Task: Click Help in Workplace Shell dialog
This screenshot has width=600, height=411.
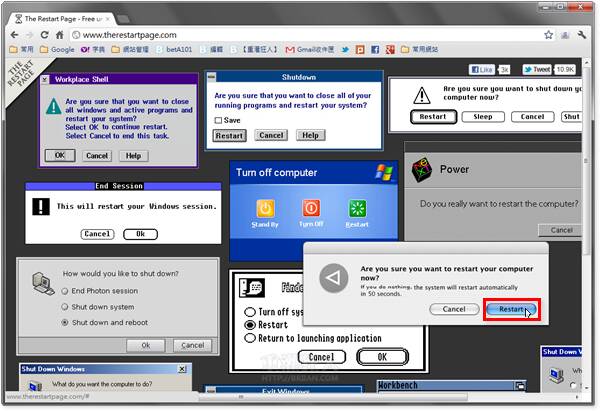Action: click(134, 156)
